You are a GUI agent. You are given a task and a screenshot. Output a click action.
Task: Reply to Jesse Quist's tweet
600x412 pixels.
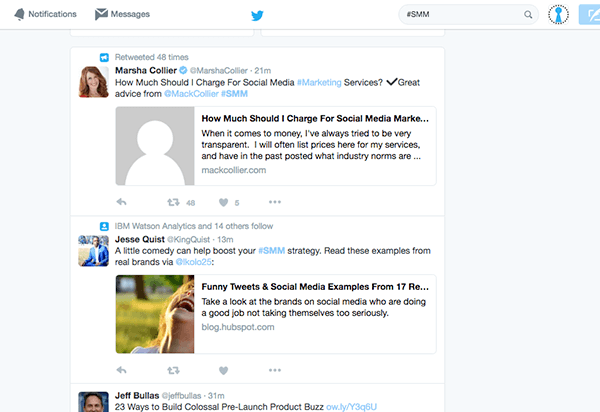point(121,370)
